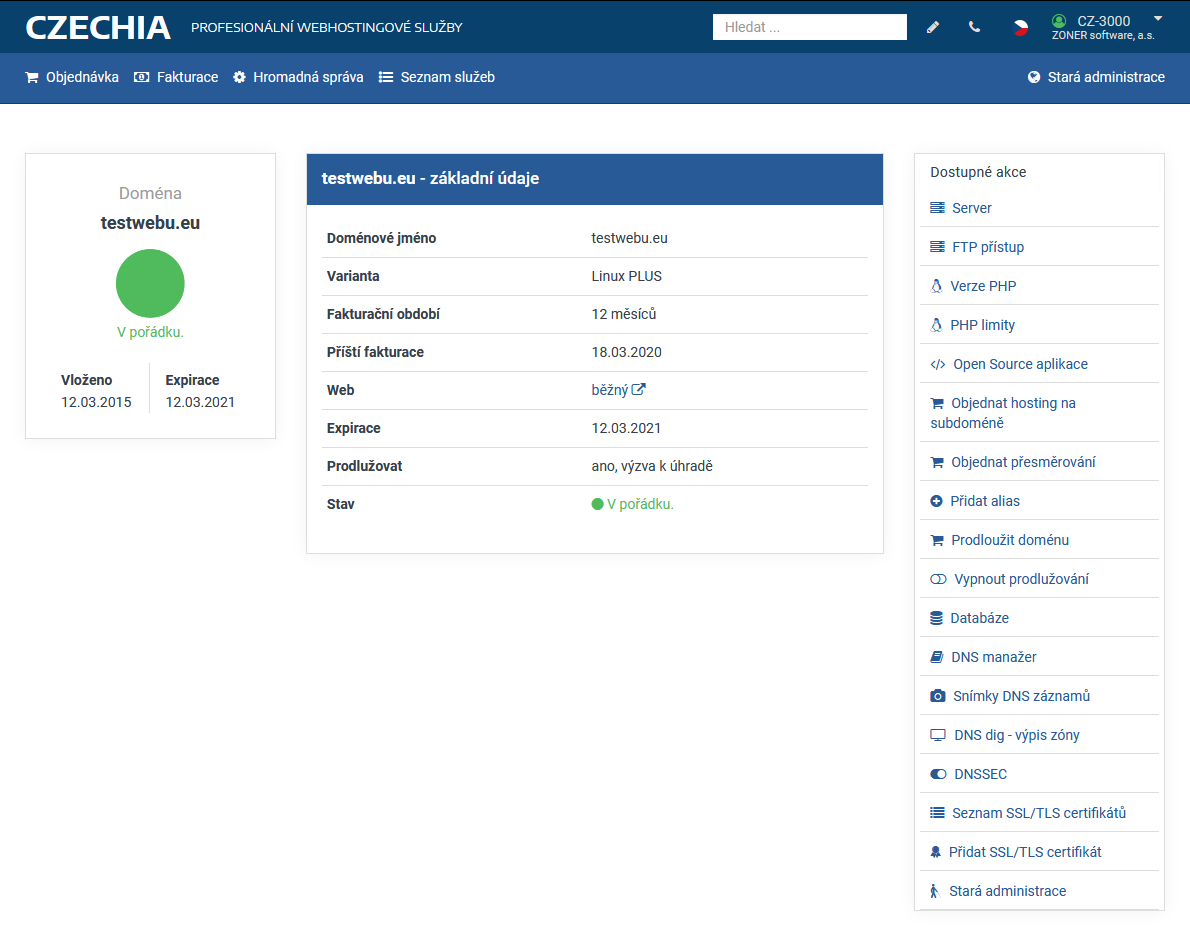Expand the CZ-3000 account dropdown arrow

(1158, 18)
